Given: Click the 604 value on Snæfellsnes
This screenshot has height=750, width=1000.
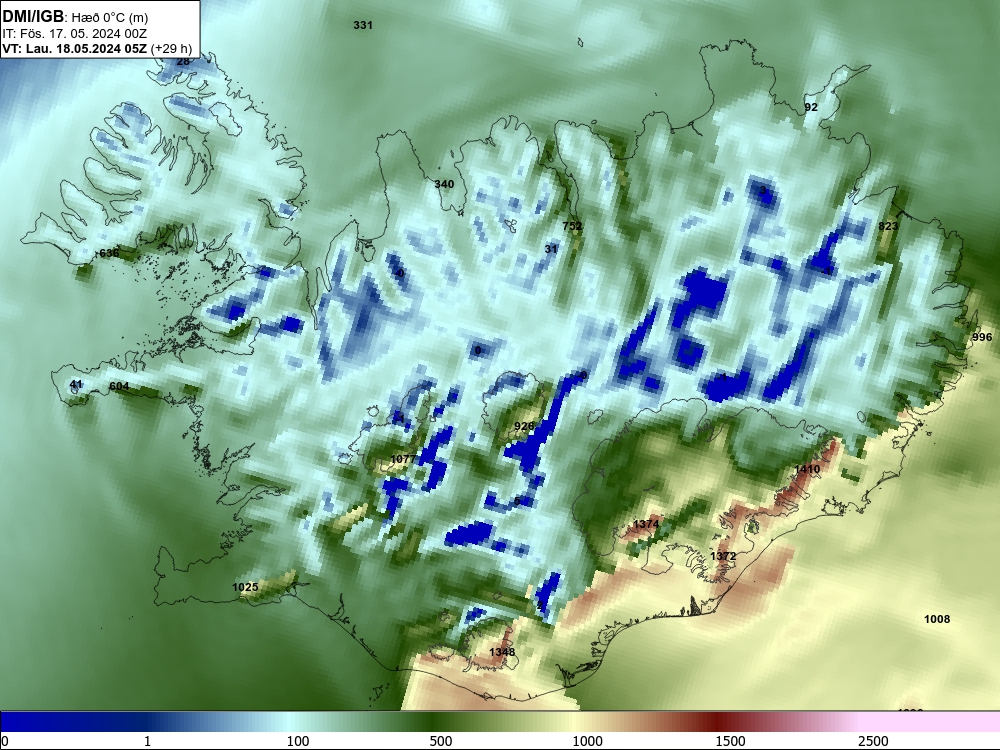Looking at the screenshot, I should (x=119, y=386).
